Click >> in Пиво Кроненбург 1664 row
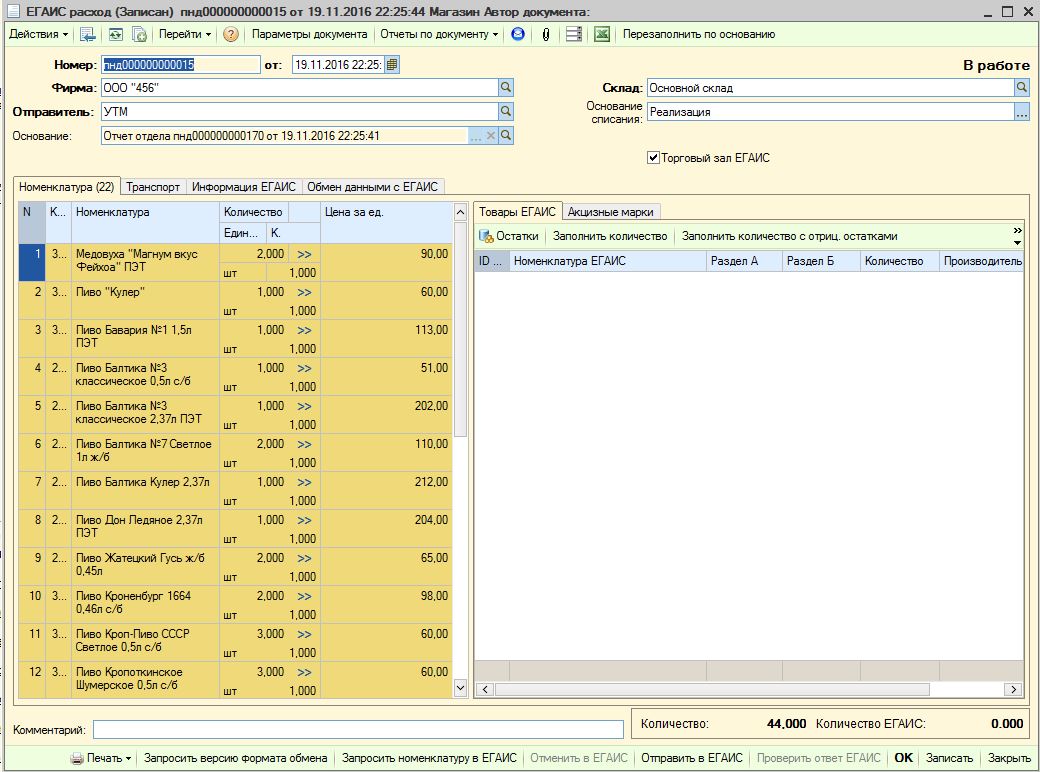 [304, 596]
